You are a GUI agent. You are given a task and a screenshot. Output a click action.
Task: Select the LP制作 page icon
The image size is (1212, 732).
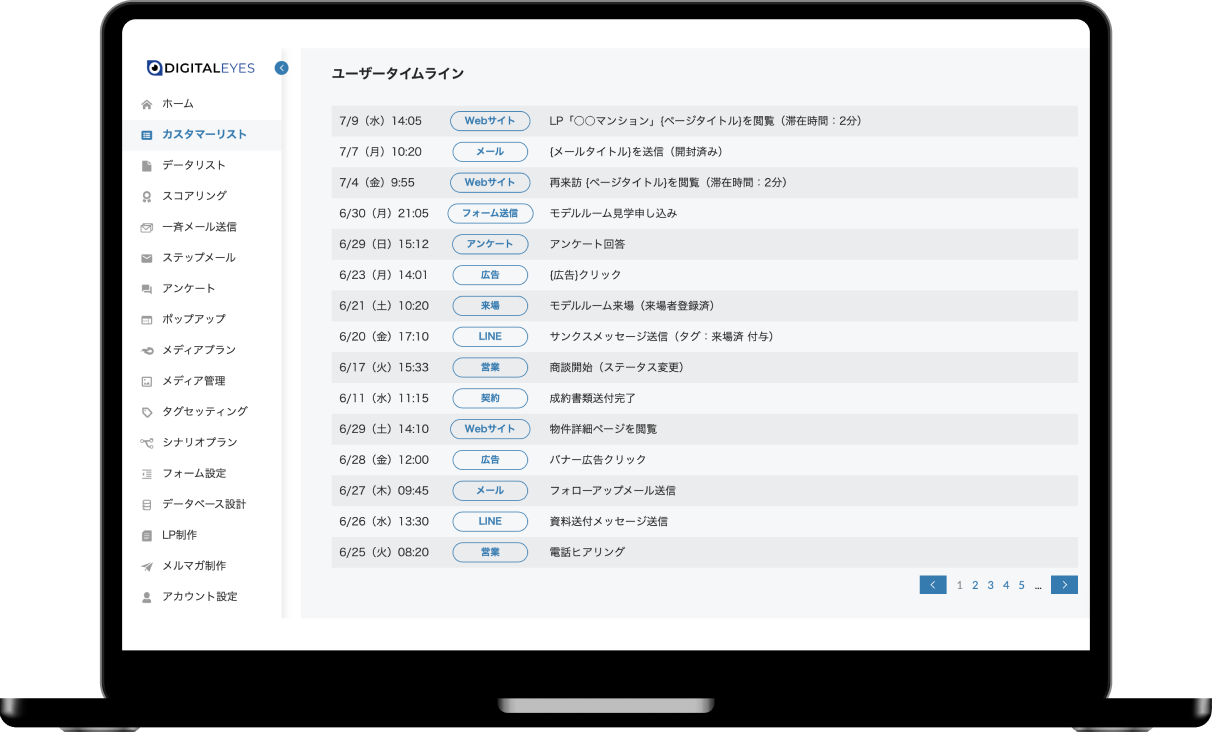(146, 534)
